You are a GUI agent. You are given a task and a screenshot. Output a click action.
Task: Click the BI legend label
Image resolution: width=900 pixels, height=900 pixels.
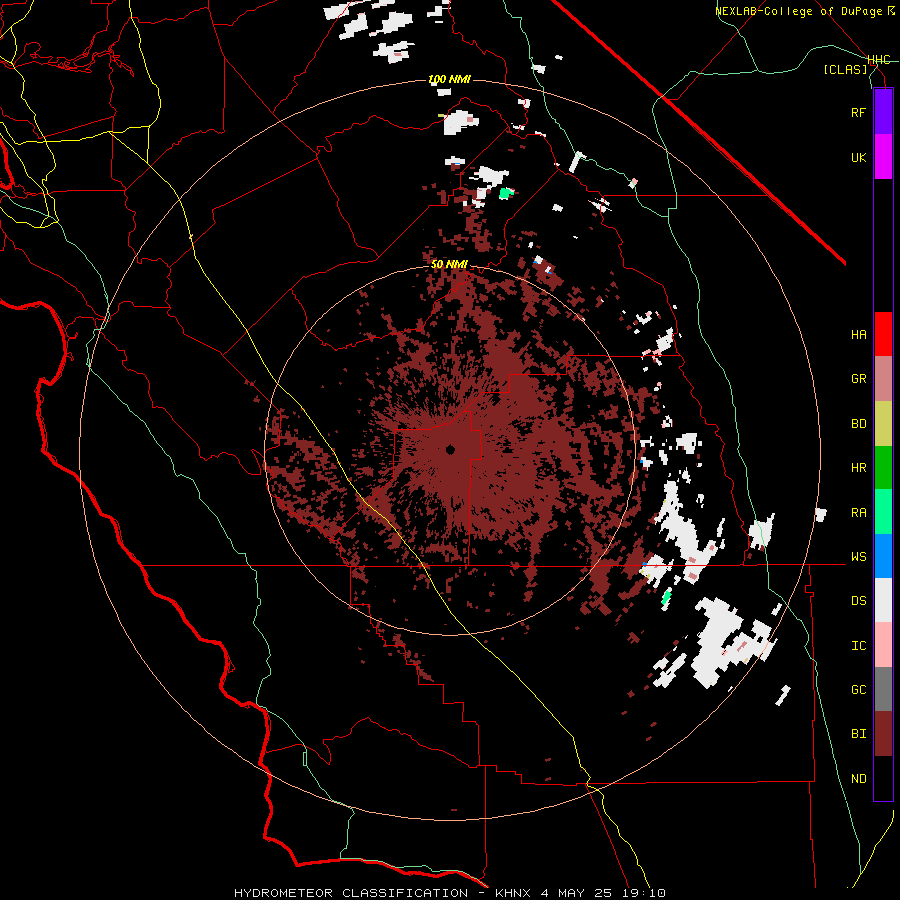coord(858,734)
